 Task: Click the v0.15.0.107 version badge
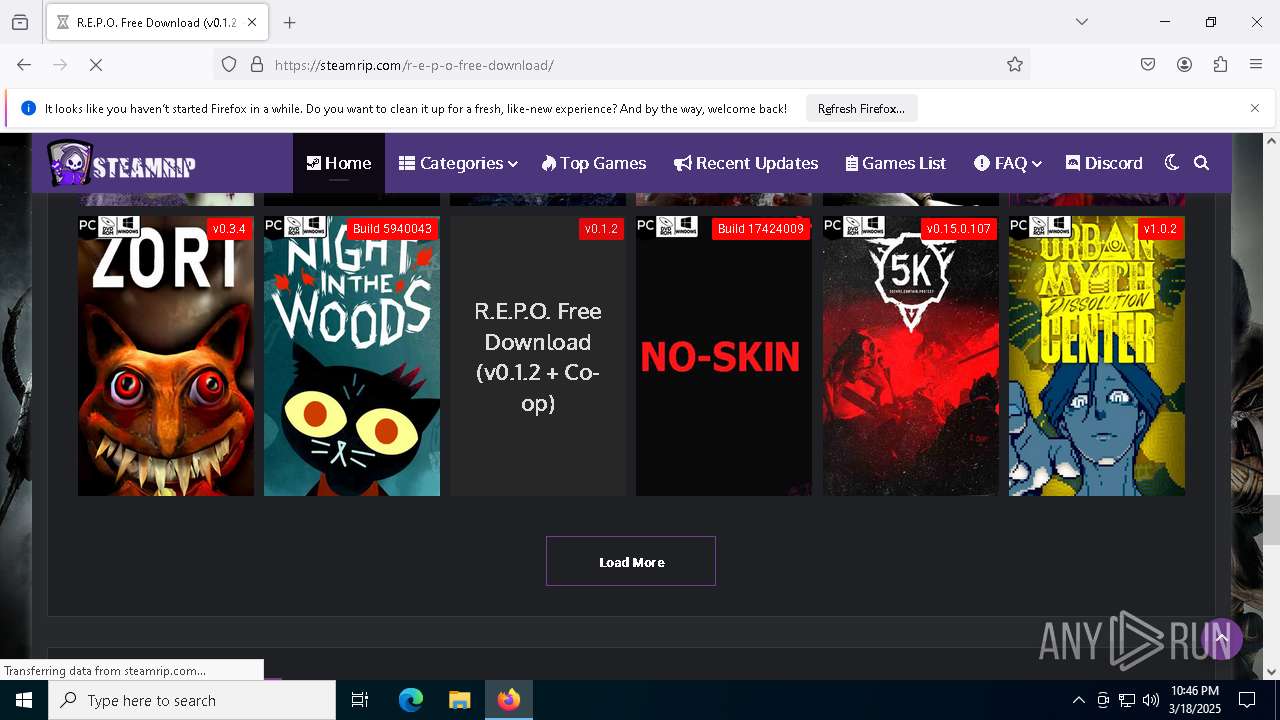pyautogui.click(x=958, y=229)
